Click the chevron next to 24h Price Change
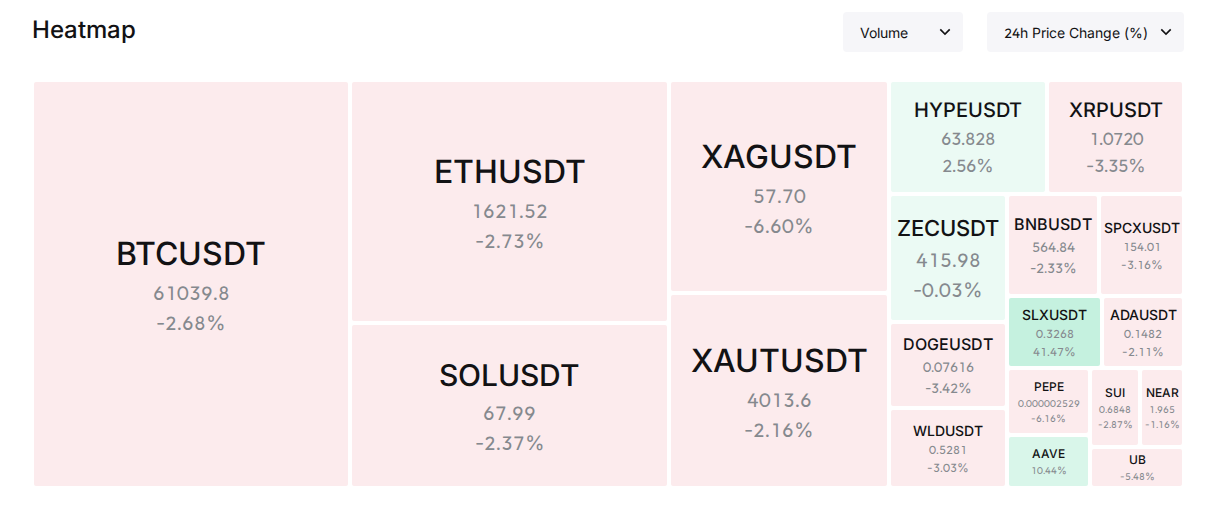Image resolution: width=1216 pixels, height=520 pixels. pos(1165,32)
